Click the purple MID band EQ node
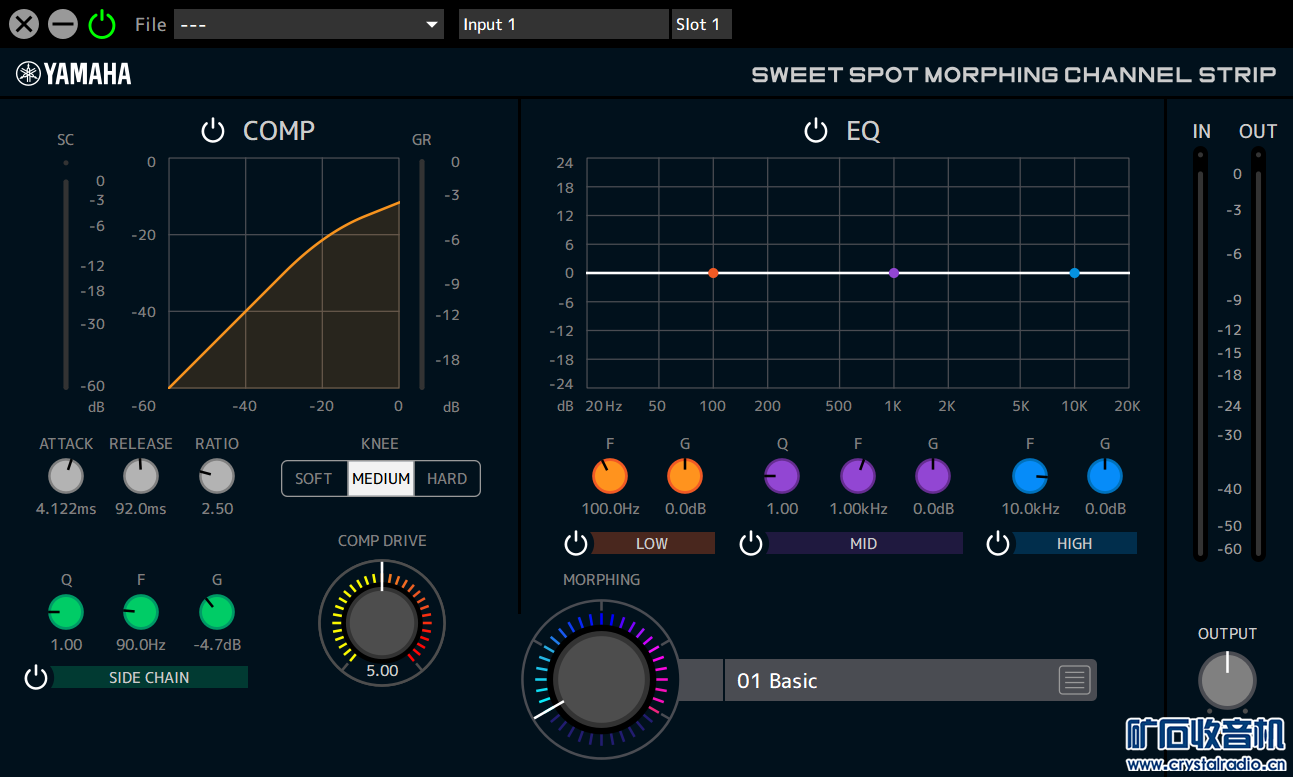 pyautogui.click(x=894, y=273)
